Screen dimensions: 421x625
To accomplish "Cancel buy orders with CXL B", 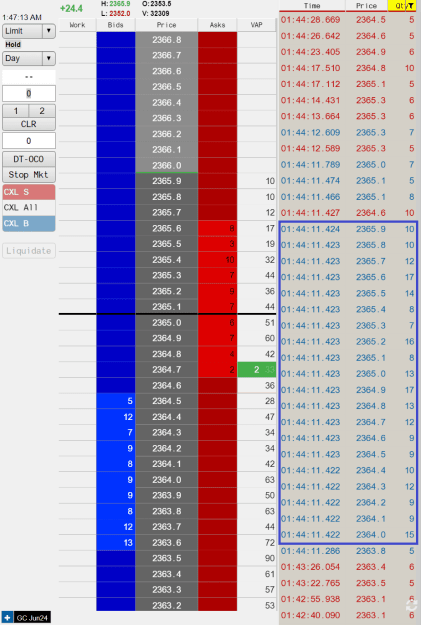I will 29,223.
